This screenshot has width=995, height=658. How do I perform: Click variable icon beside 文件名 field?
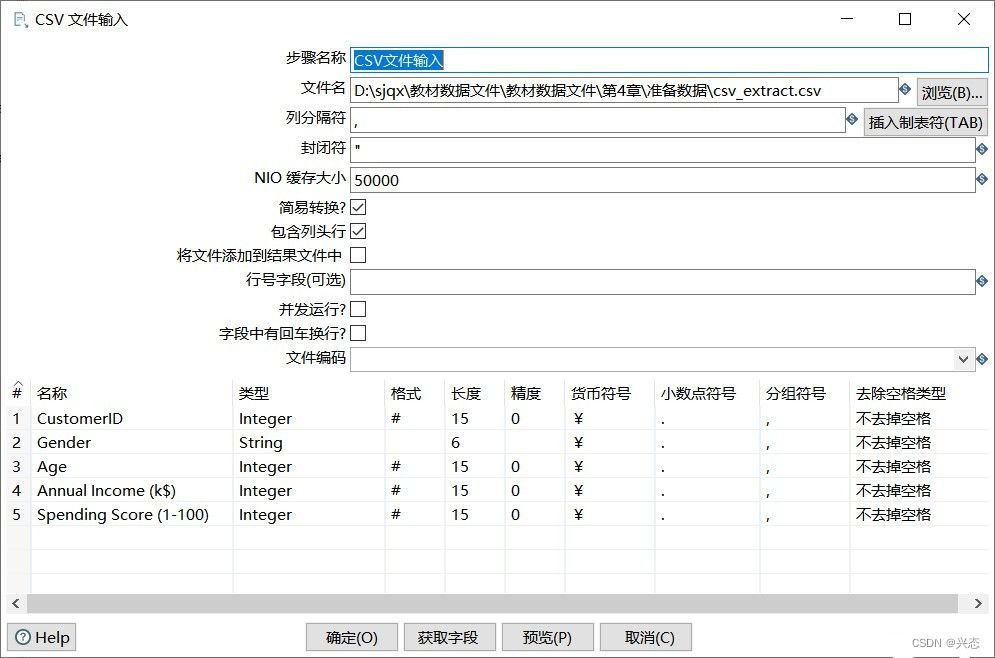(x=906, y=89)
